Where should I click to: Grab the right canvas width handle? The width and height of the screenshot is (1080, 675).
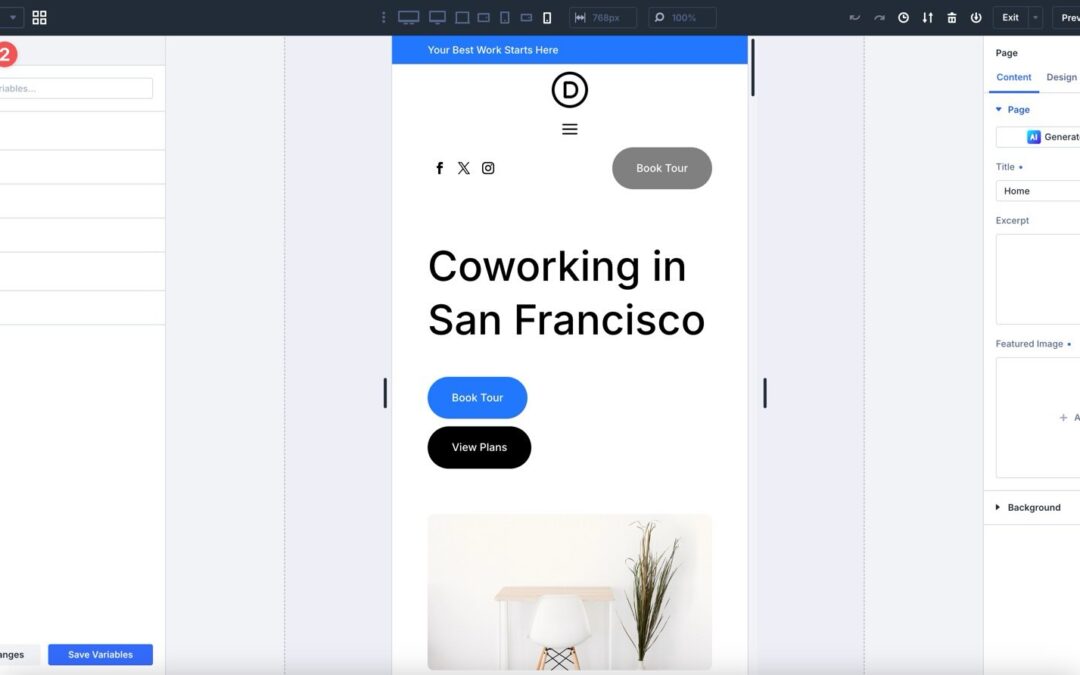765,393
